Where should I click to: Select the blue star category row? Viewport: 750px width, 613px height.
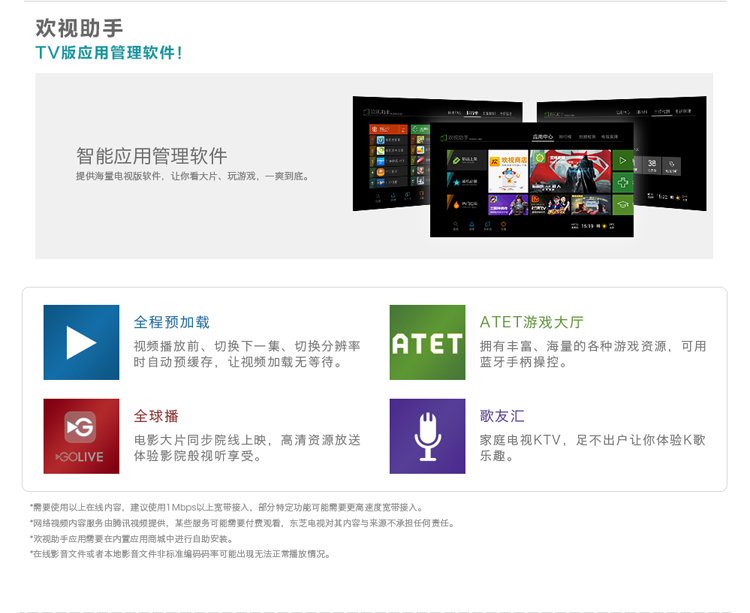(466, 182)
